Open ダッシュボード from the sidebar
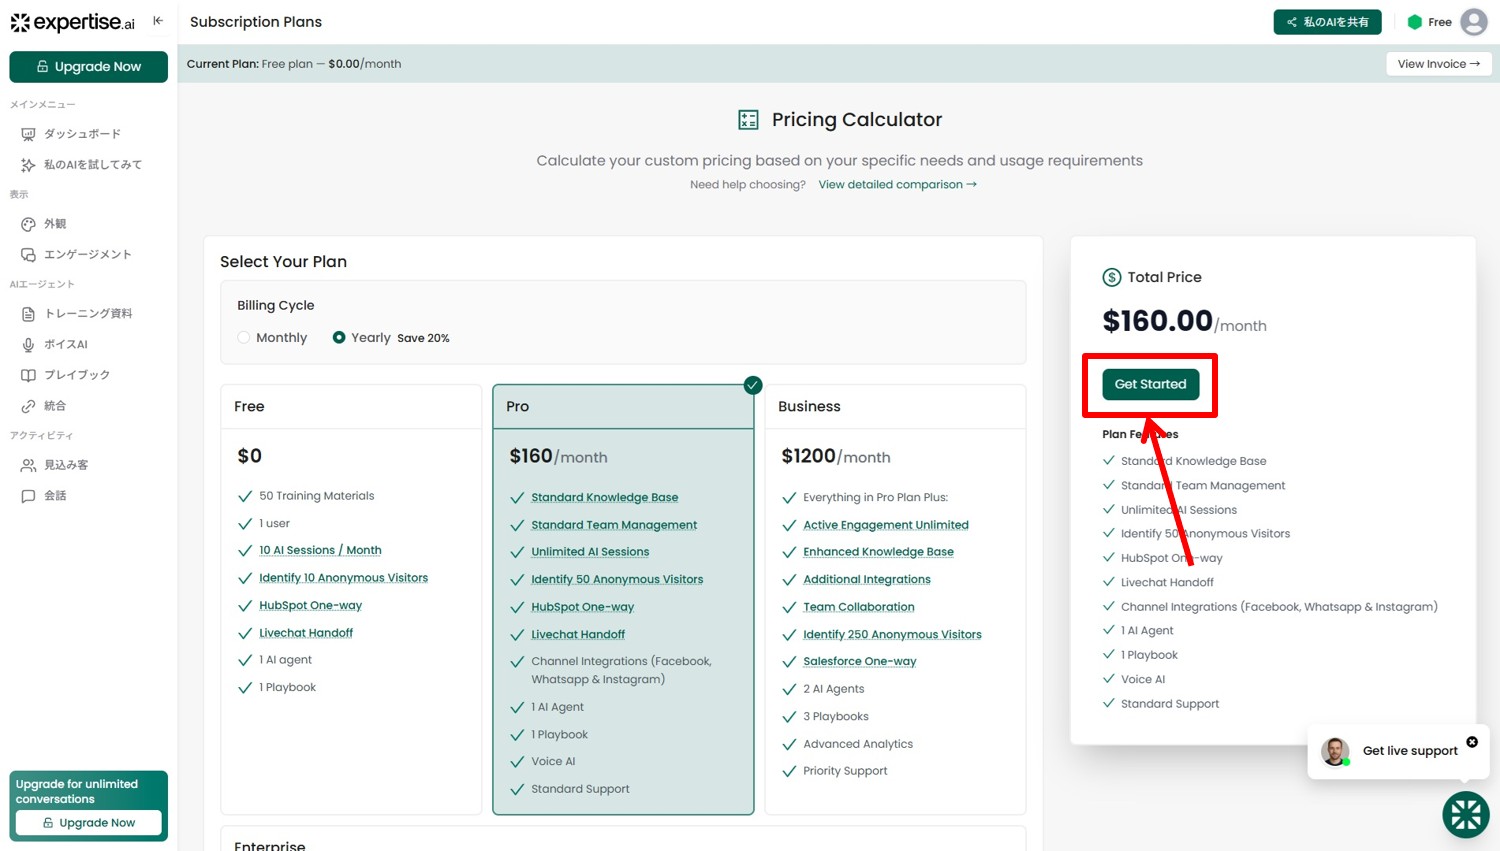Screen dimensions: 1500x851 coord(82,134)
